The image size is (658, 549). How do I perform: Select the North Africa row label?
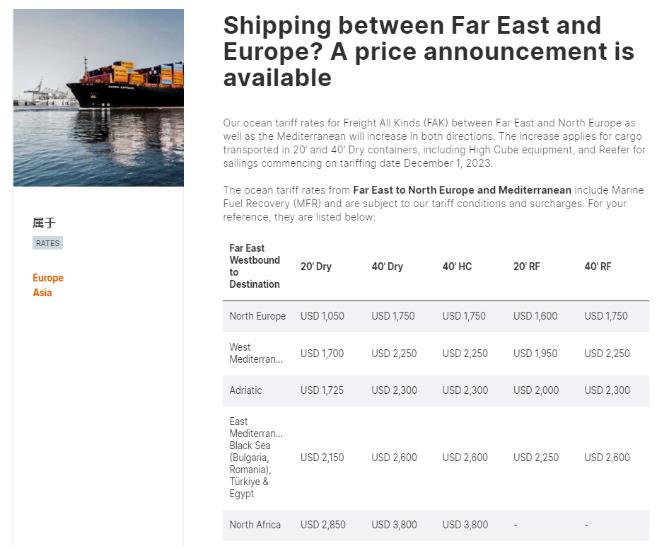coord(255,525)
